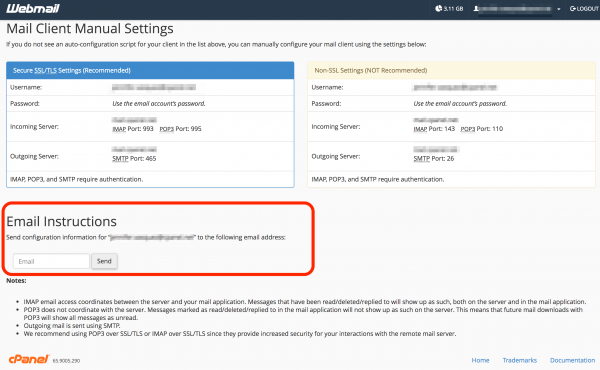Click the cPanel version number text
This screenshot has height=370, width=600.
pos(66,360)
